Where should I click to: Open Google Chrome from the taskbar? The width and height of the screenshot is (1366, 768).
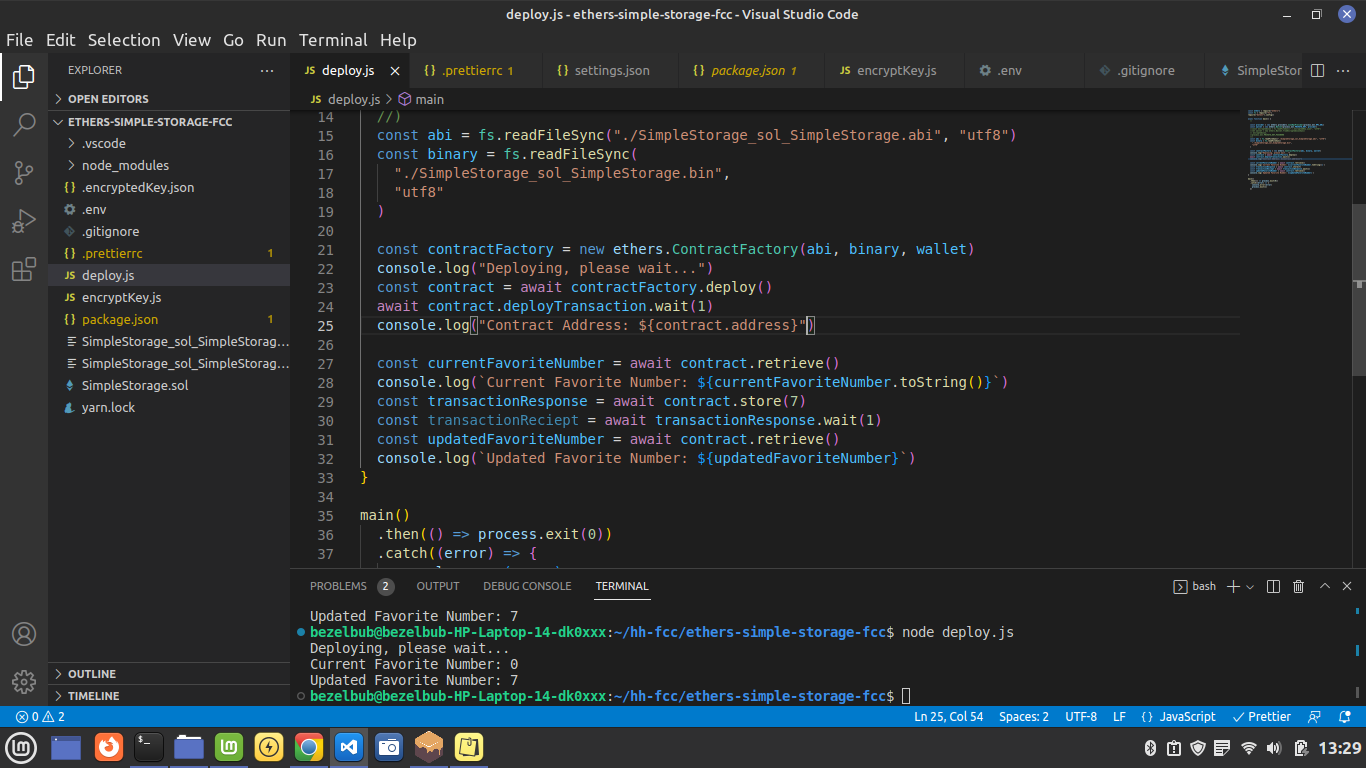tap(308, 747)
